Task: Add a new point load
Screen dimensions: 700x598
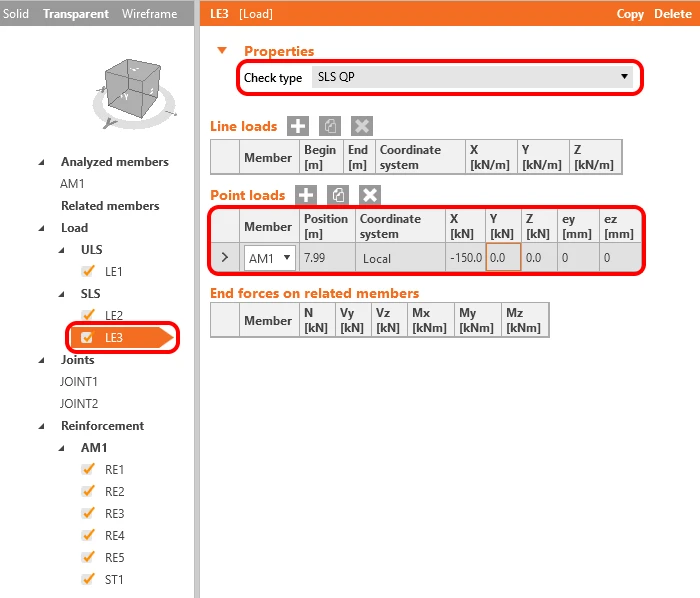Action: point(306,195)
